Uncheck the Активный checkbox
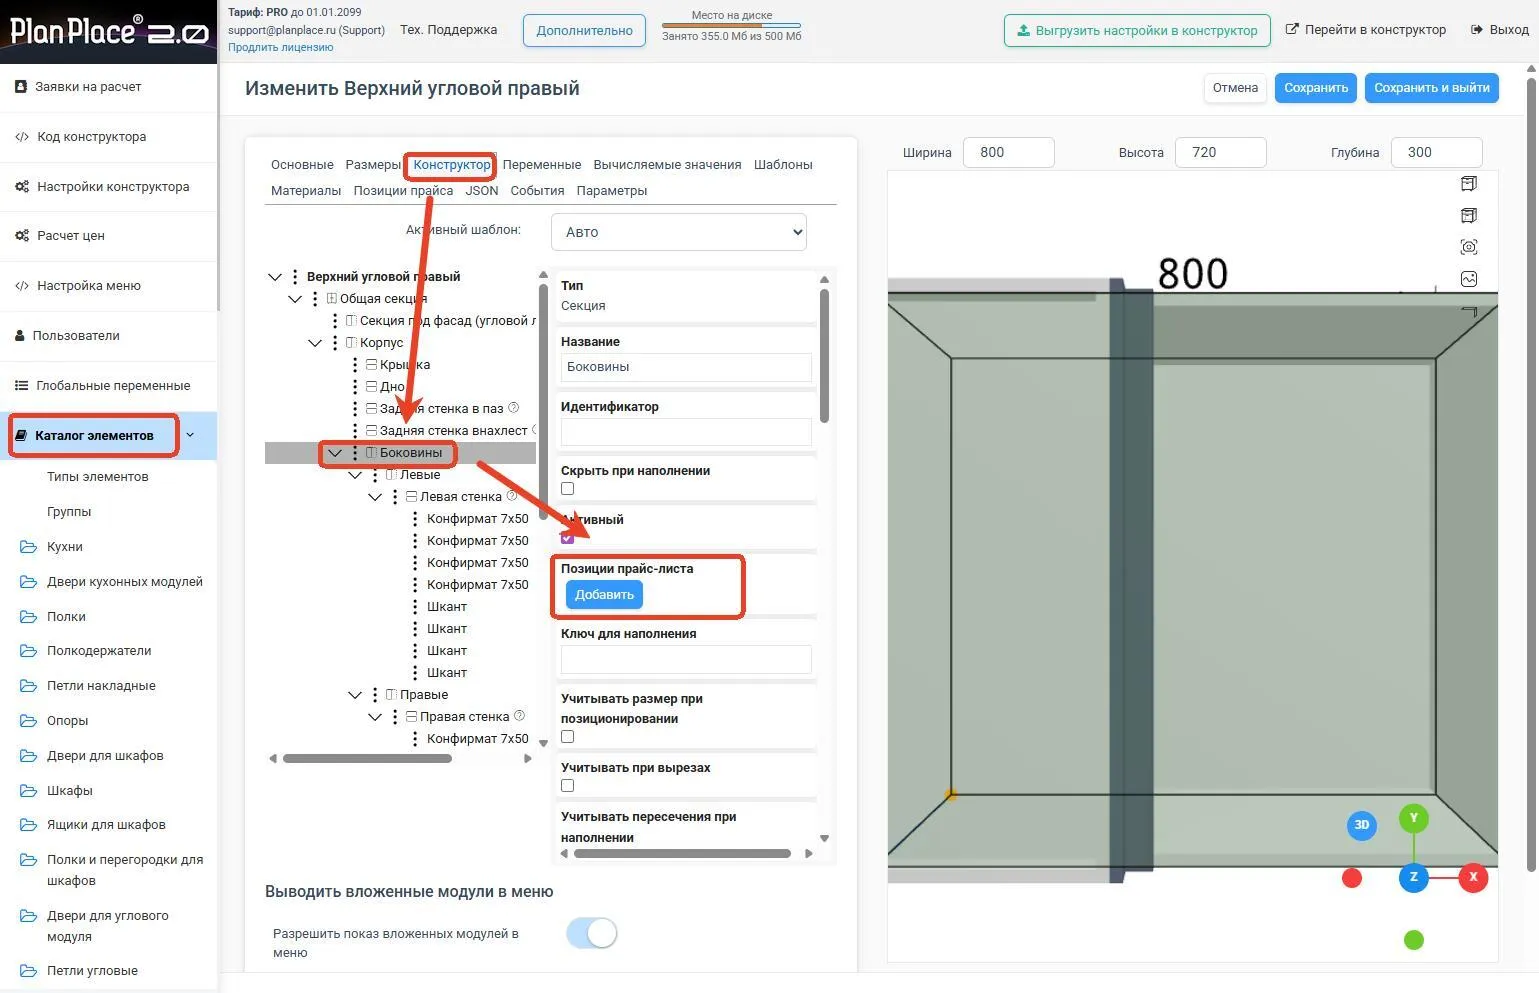1539x993 pixels. point(567,538)
